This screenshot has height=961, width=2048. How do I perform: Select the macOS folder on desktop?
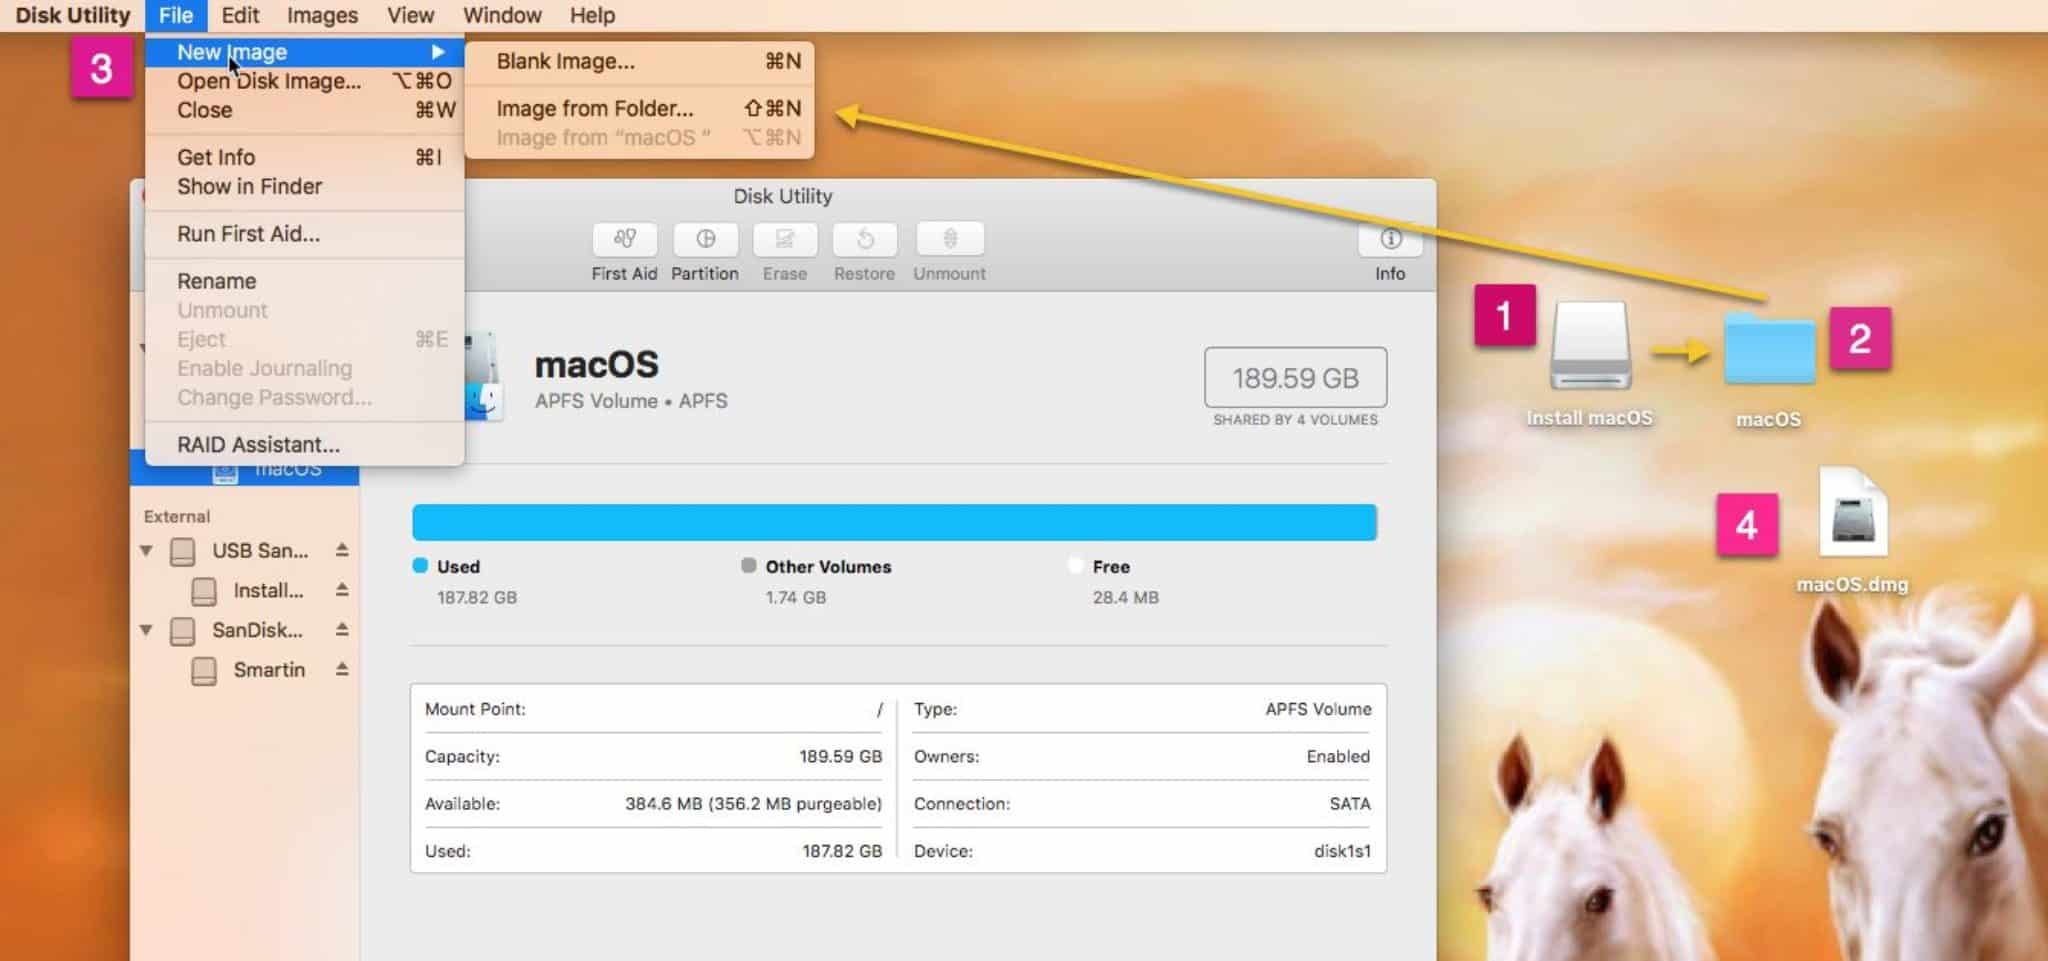click(1769, 348)
